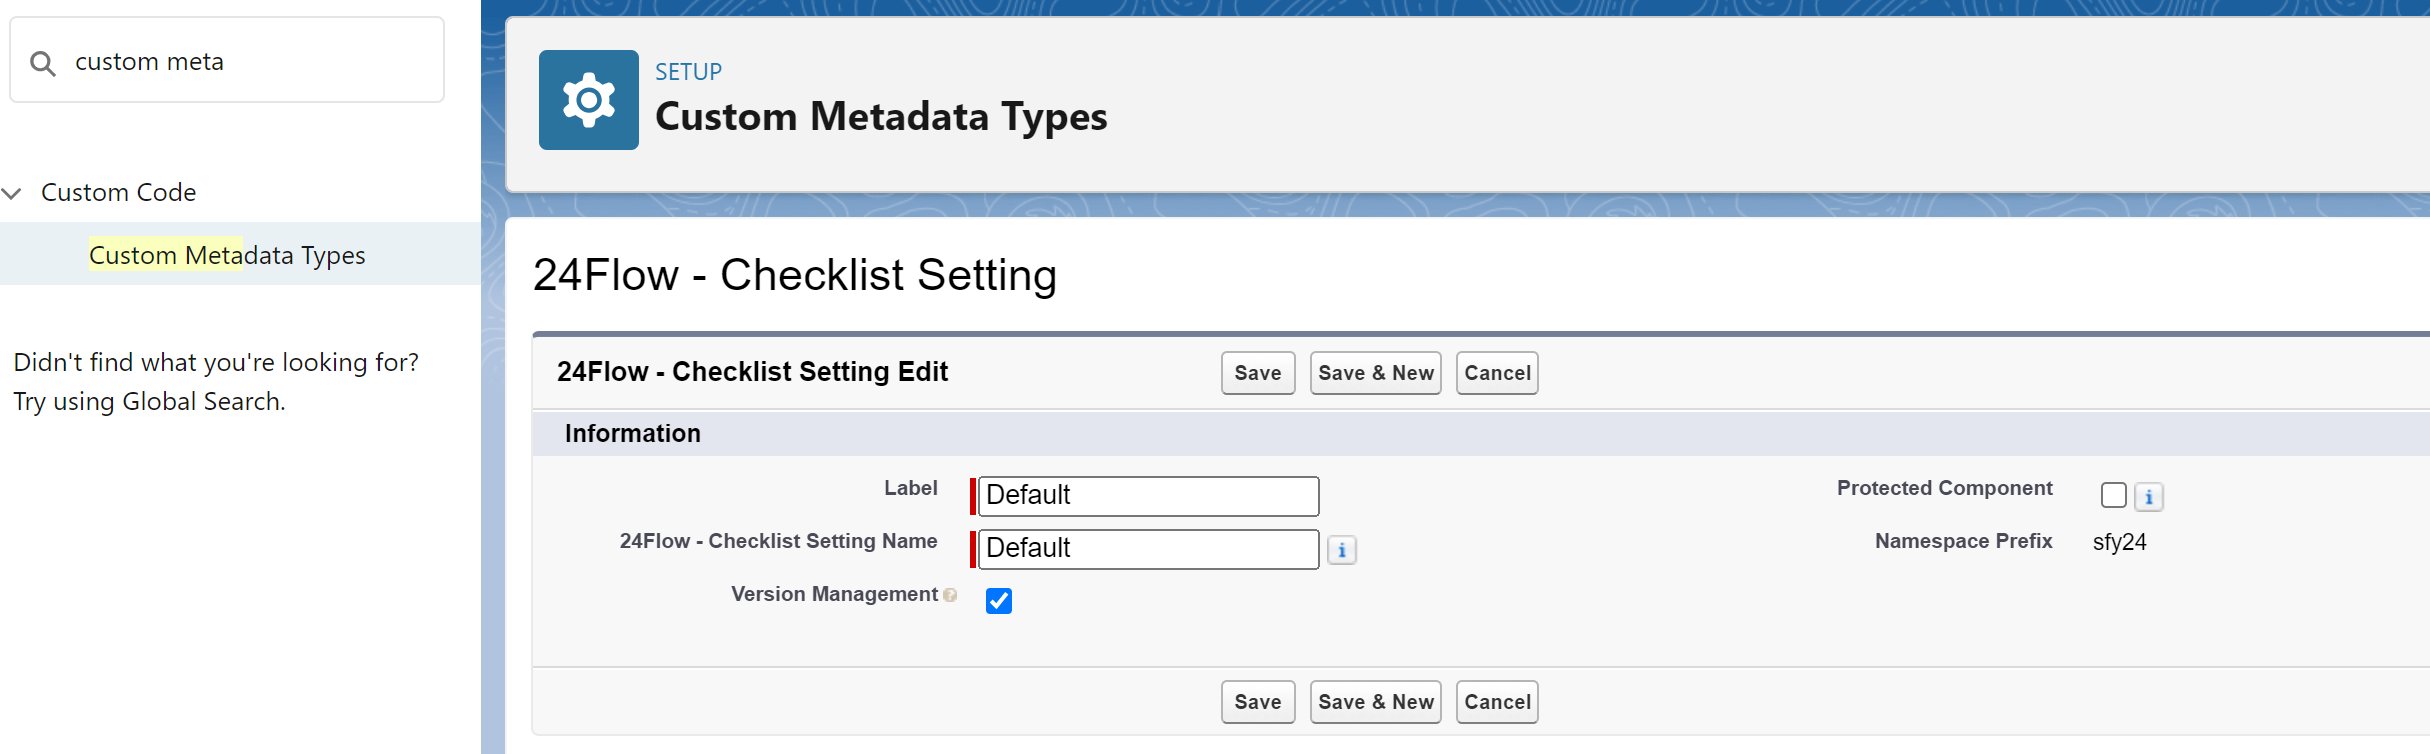Select the Custom Code category label
2430x754 pixels.
[x=118, y=192]
